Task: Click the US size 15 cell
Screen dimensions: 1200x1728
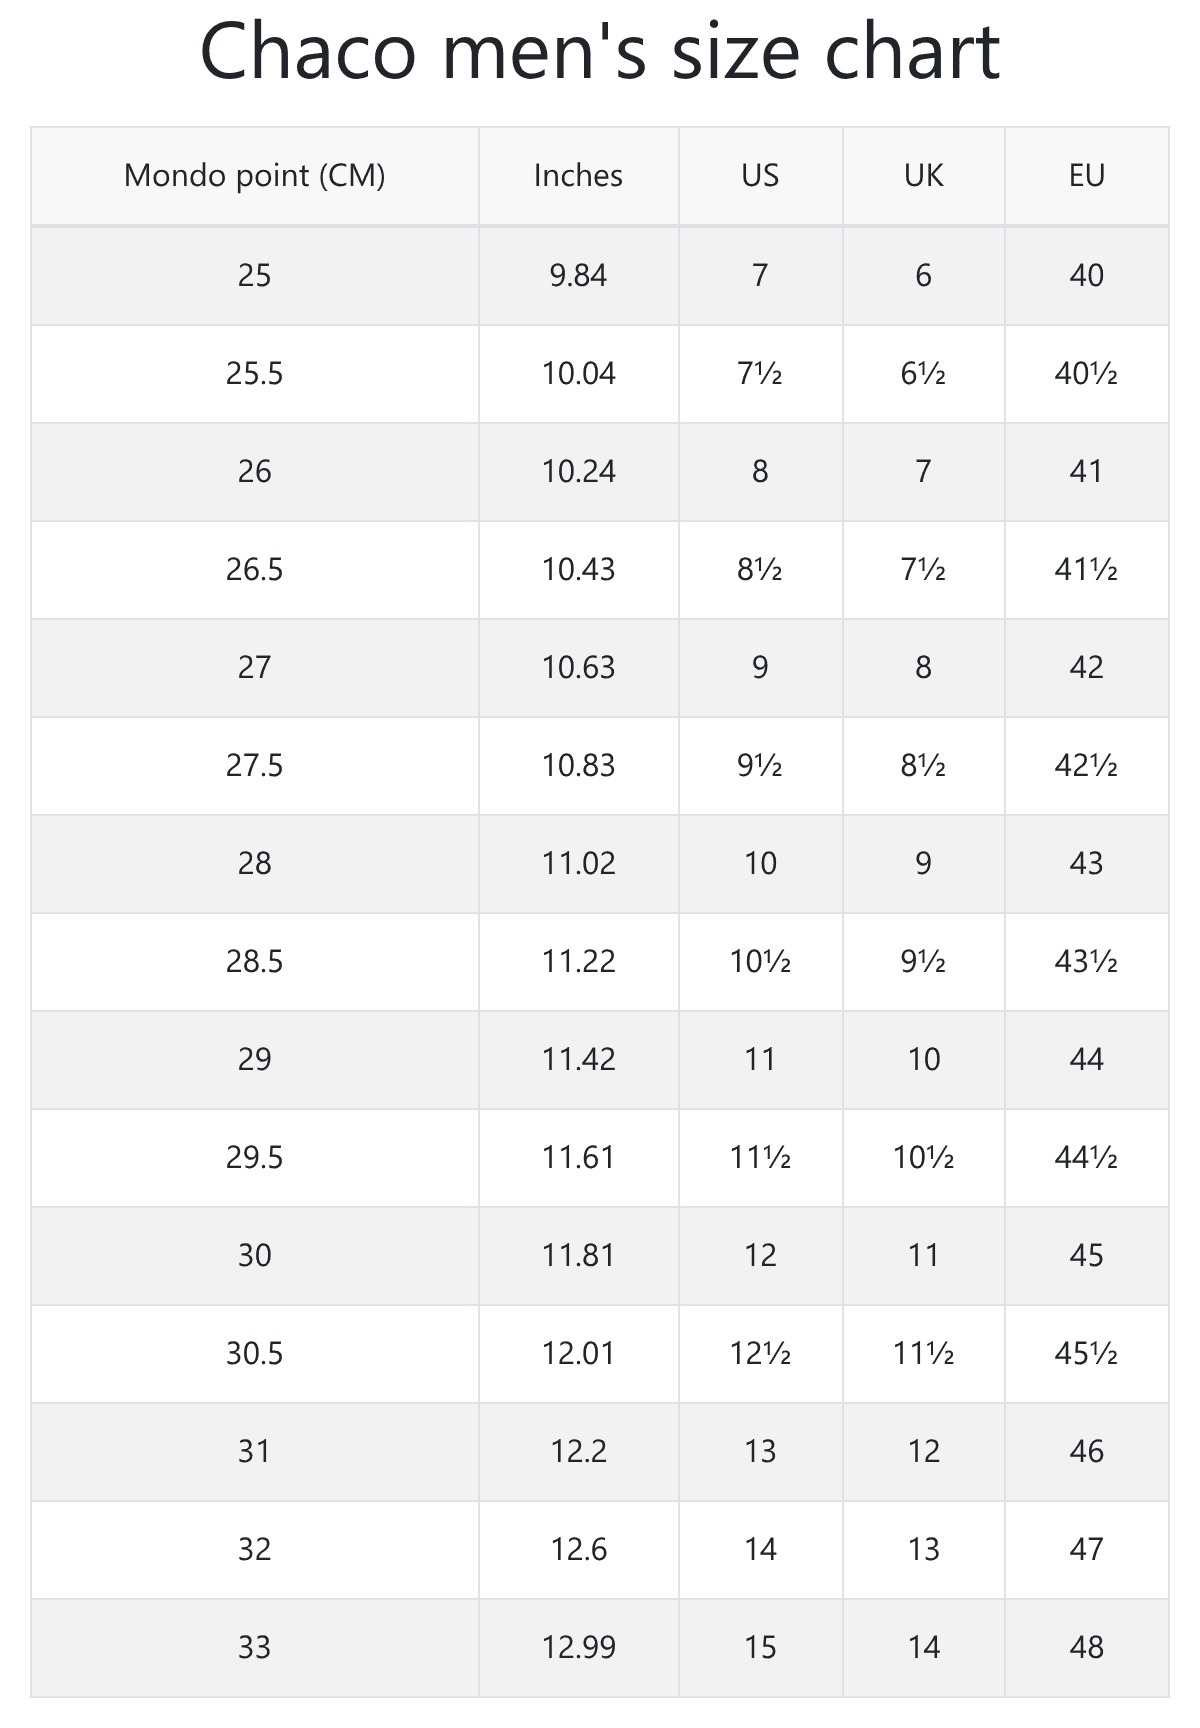Action: (x=760, y=1648)
